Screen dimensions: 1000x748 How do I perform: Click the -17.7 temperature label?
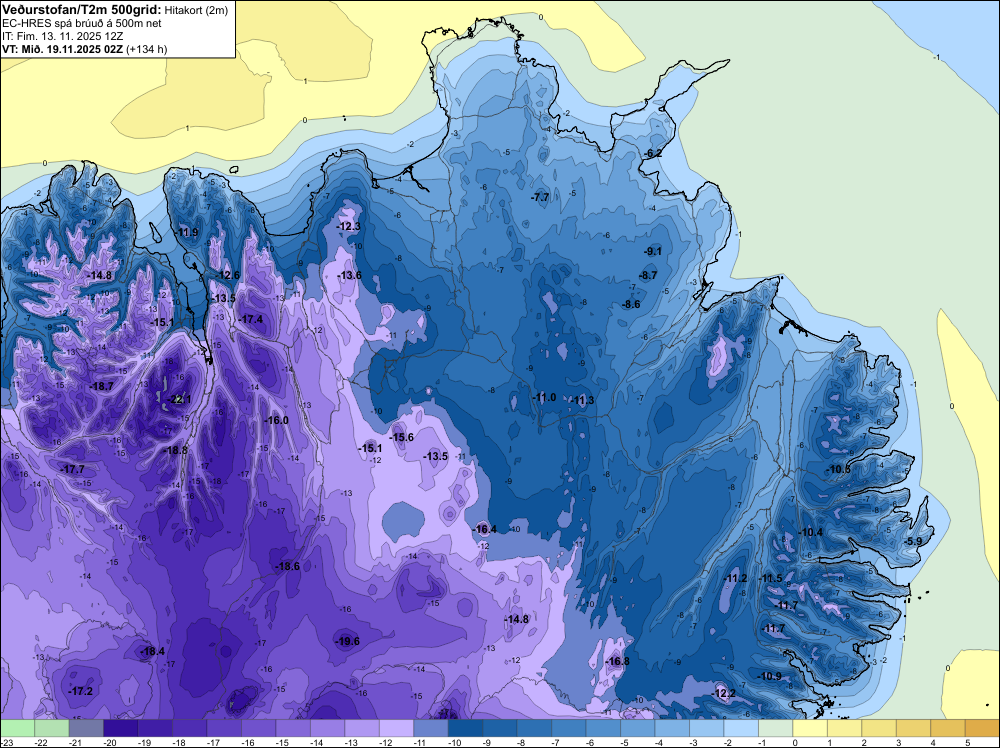tap(72, 469)
